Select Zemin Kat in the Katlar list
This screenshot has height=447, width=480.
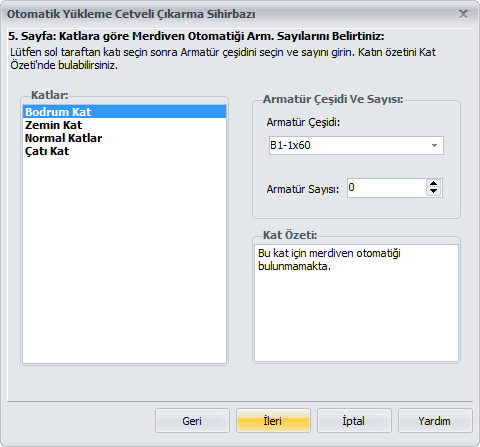coord(124,125)
